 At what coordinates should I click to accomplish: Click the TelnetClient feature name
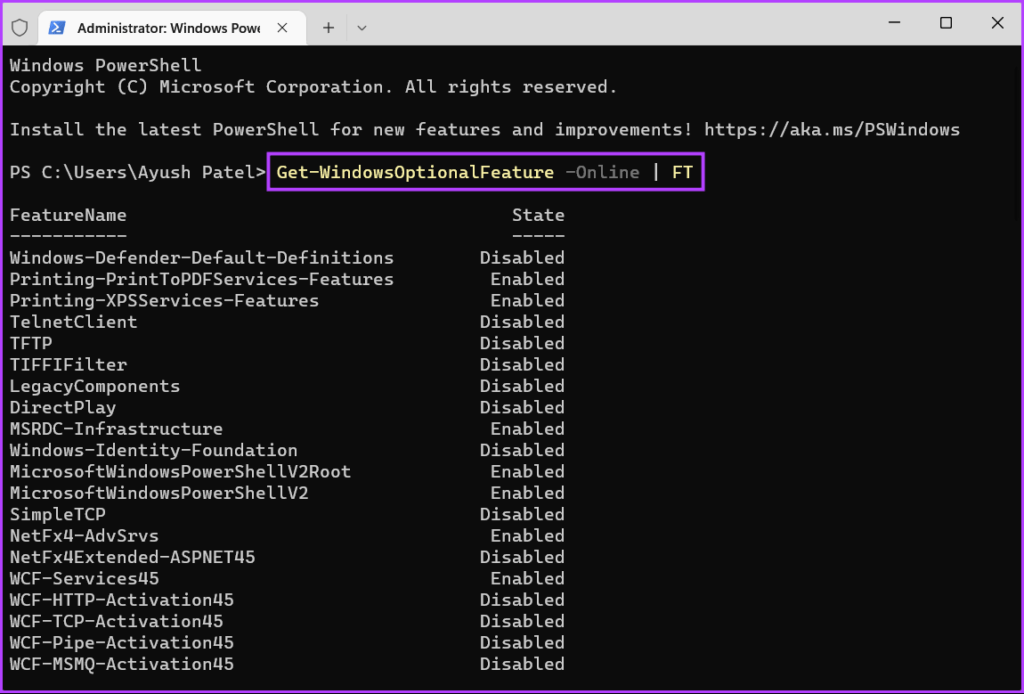(73, 322)
